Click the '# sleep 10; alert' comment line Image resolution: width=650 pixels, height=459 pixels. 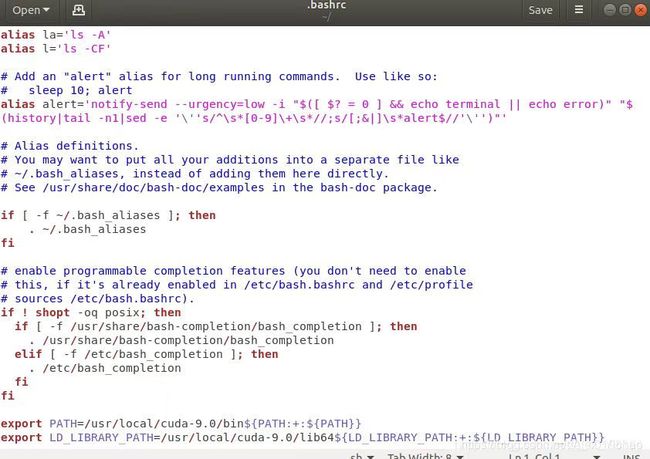66,90
